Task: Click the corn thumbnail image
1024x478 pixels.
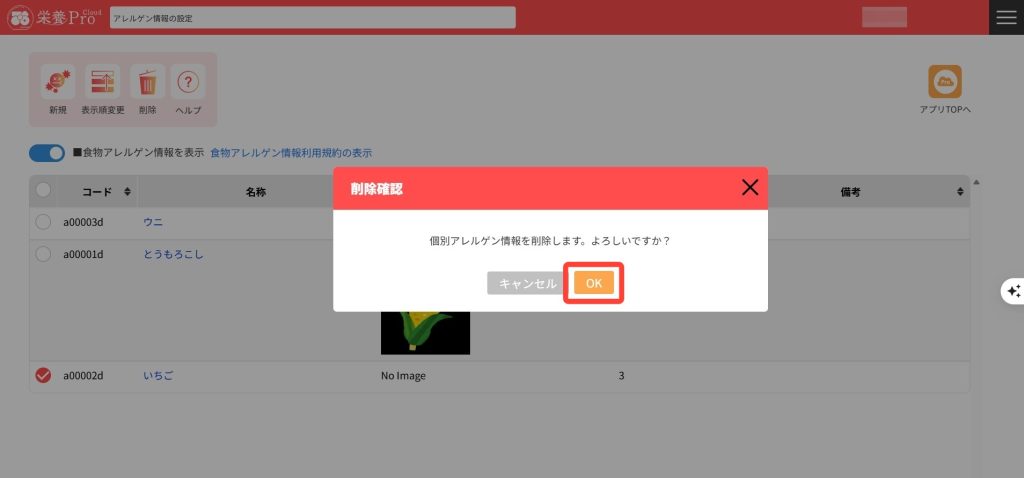Action: [425, 332]
